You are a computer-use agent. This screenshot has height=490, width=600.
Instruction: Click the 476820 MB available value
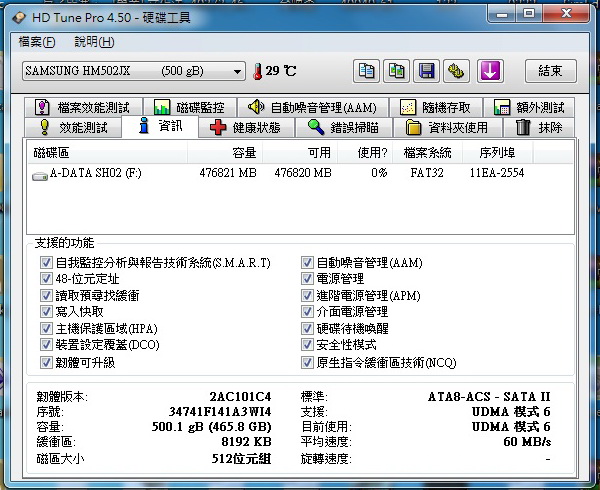pyautogui.click(x=303, y=173)
